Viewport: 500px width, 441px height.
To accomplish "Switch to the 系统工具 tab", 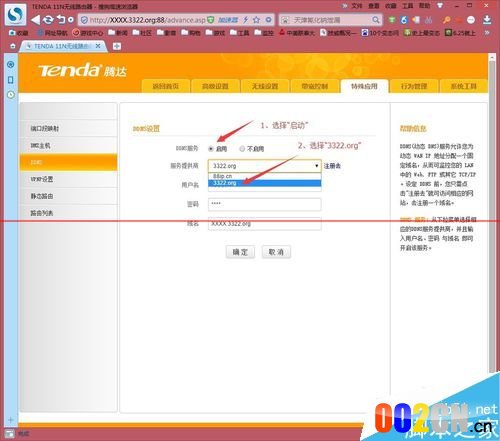I will click(464, 86).
